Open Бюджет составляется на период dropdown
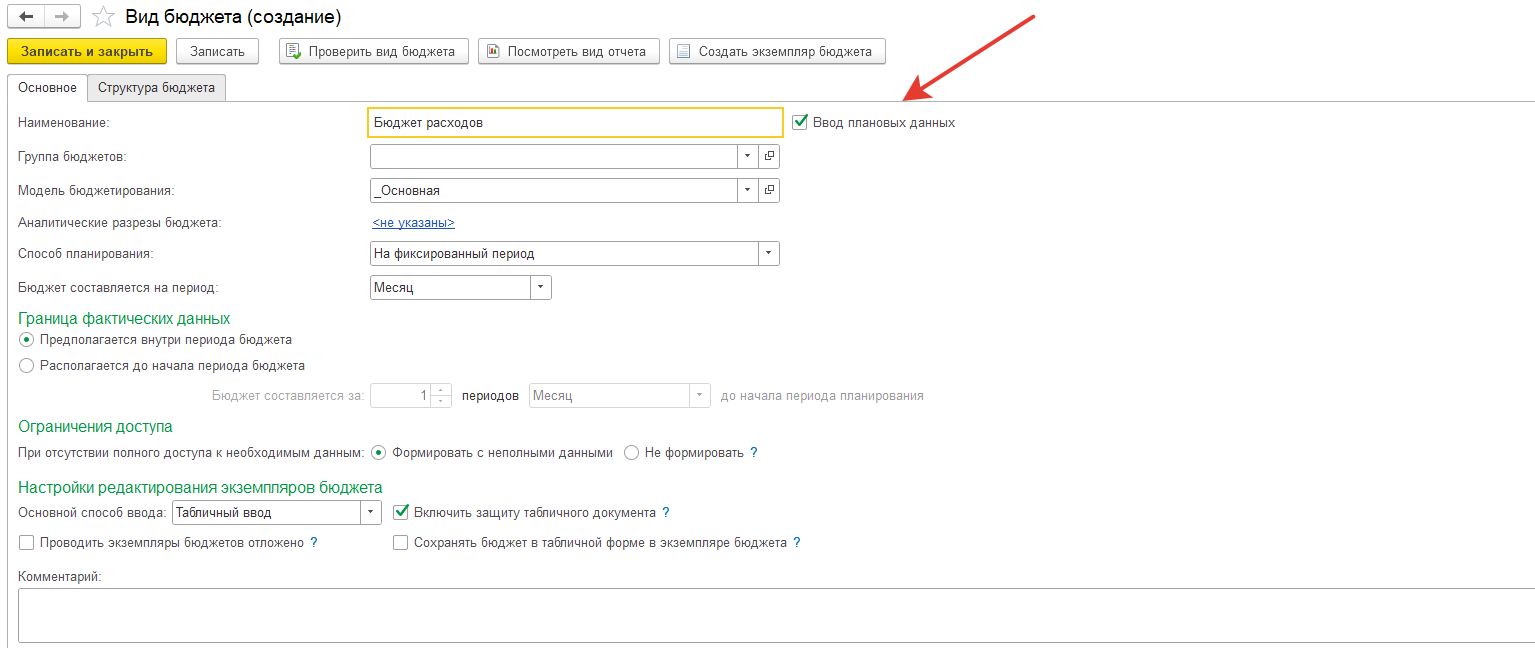The width and height of the screenshot is (1535, 648). [x=540, y=288]
